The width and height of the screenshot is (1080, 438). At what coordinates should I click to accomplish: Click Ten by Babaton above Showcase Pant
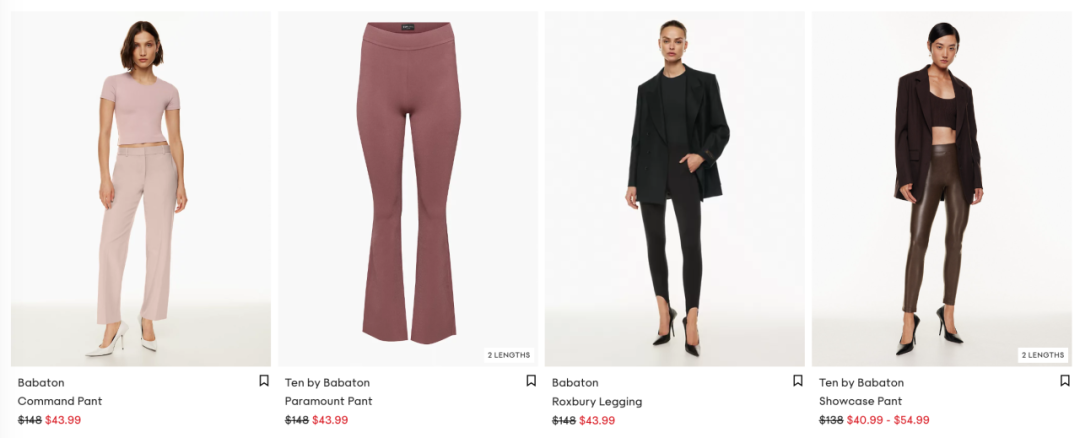click(861, 382)
